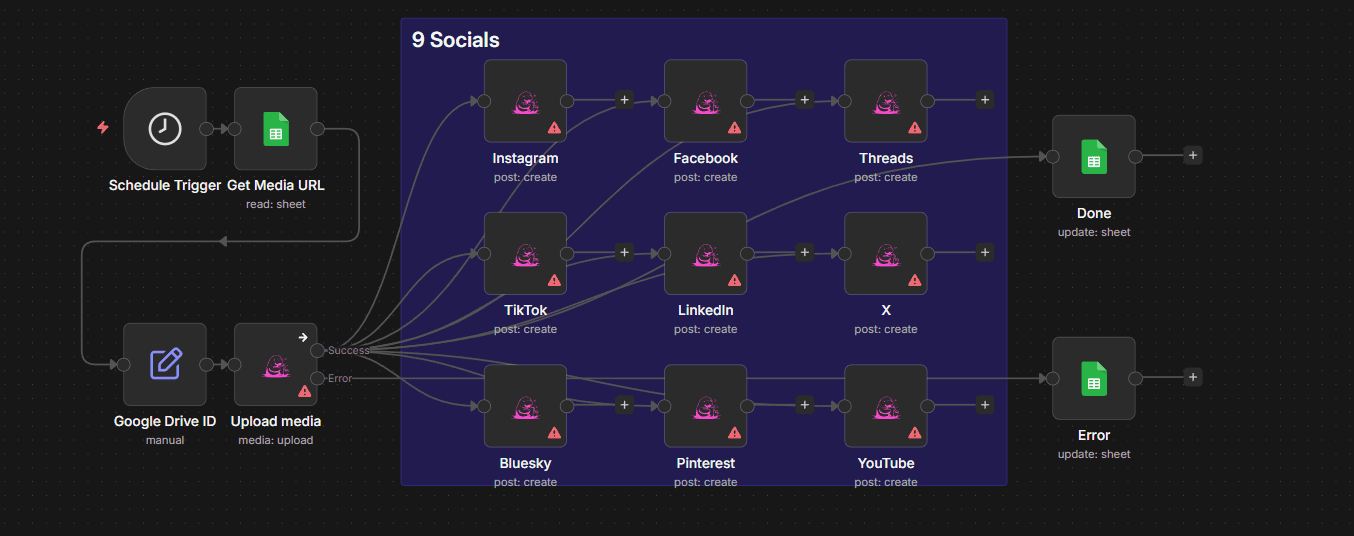Select the Upload media node
The height and width of the screenshot is (536, 1354).
point(276,364)
